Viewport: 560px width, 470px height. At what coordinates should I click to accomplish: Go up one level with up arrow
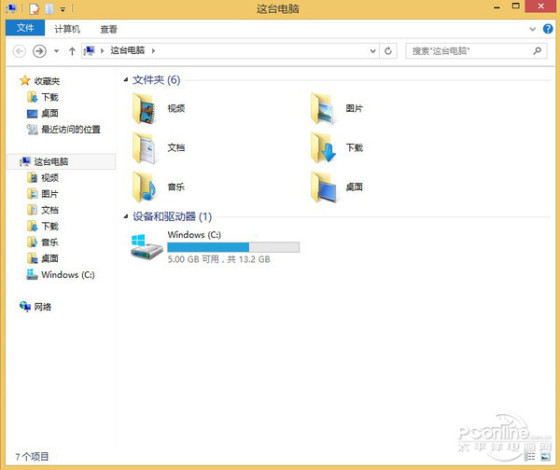(72, 51)
